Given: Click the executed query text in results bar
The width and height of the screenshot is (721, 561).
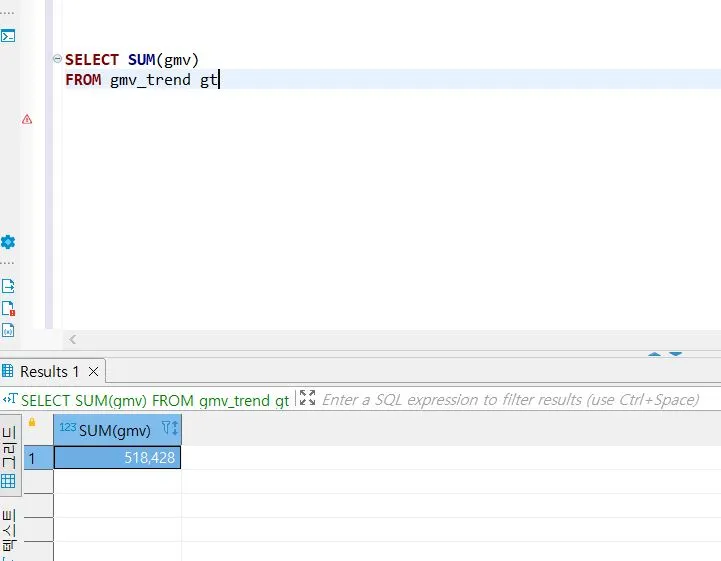Looking at the screenshot, I should (x=155, y=401).
